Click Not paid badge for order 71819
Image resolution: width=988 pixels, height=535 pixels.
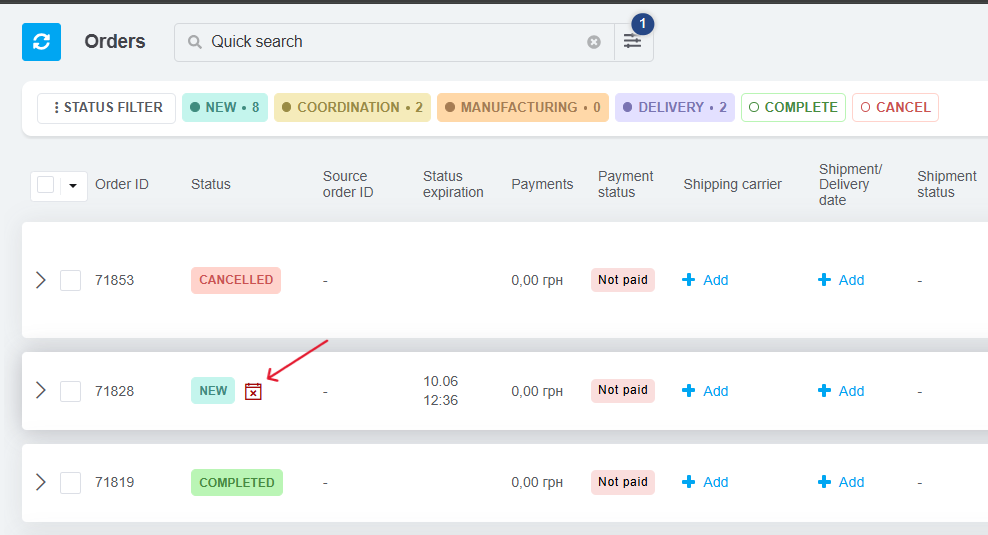point(623,482)
